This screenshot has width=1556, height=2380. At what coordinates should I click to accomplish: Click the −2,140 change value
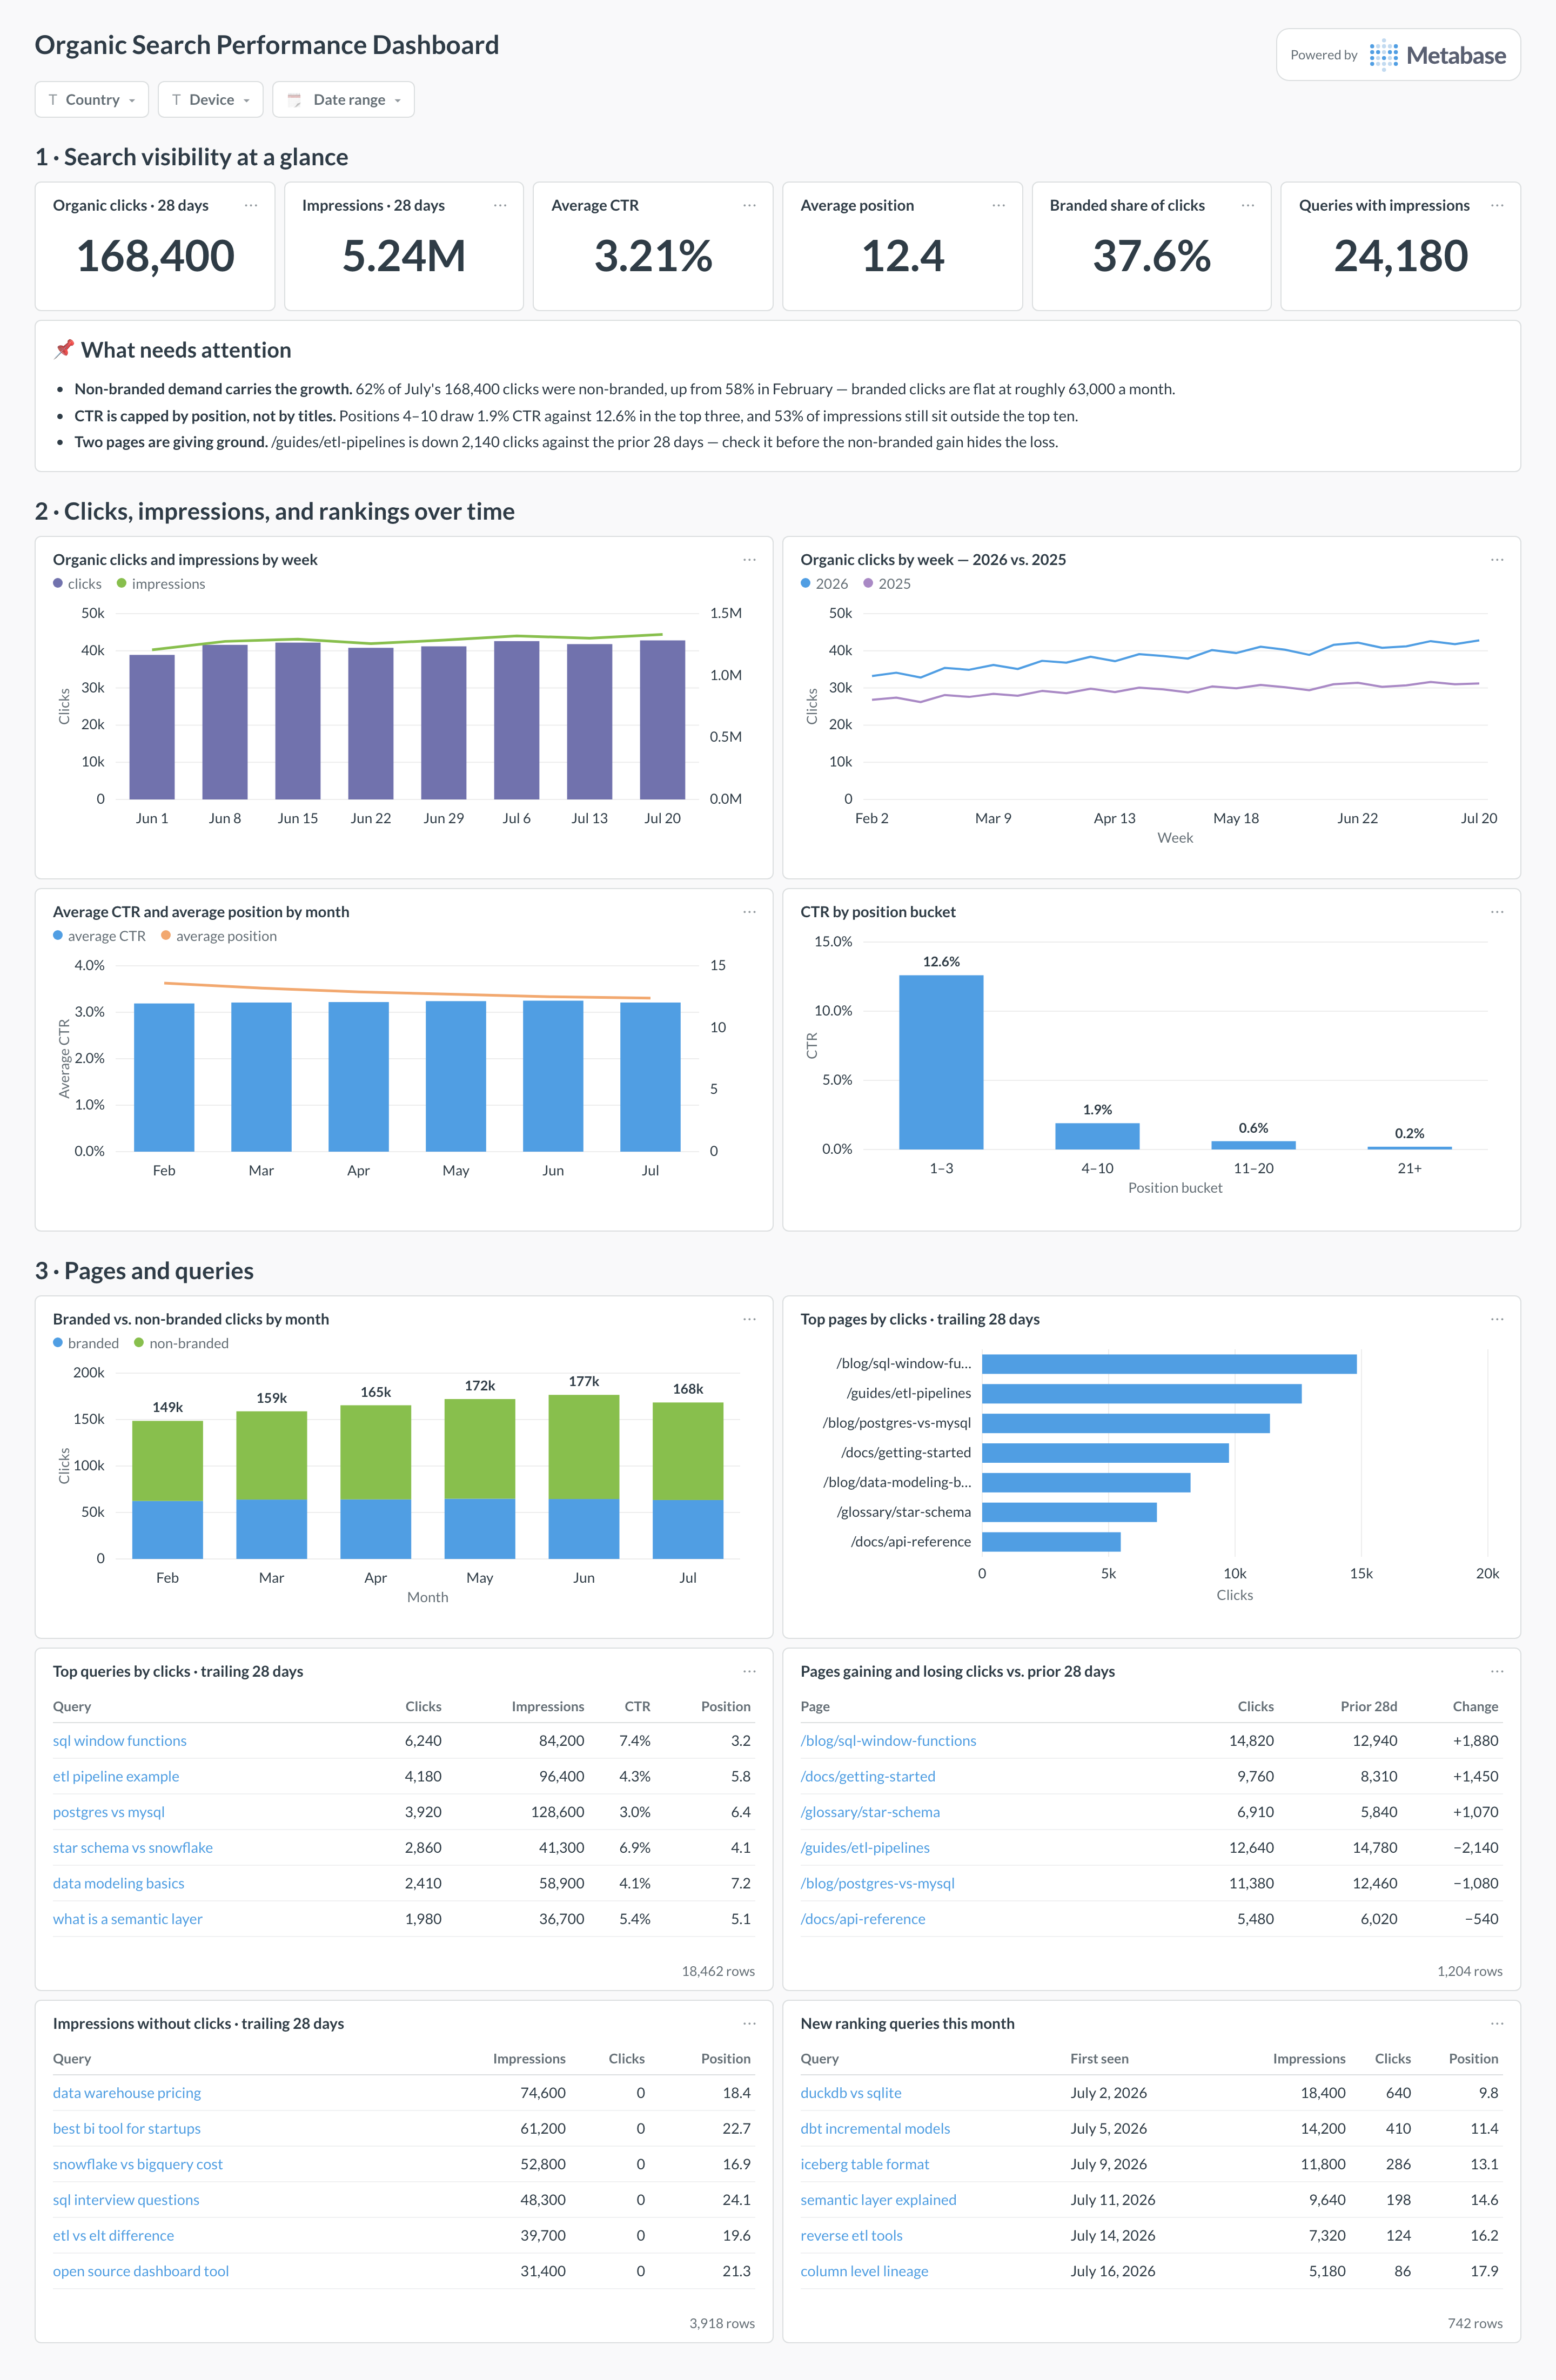click(x=1475, y=1848)
